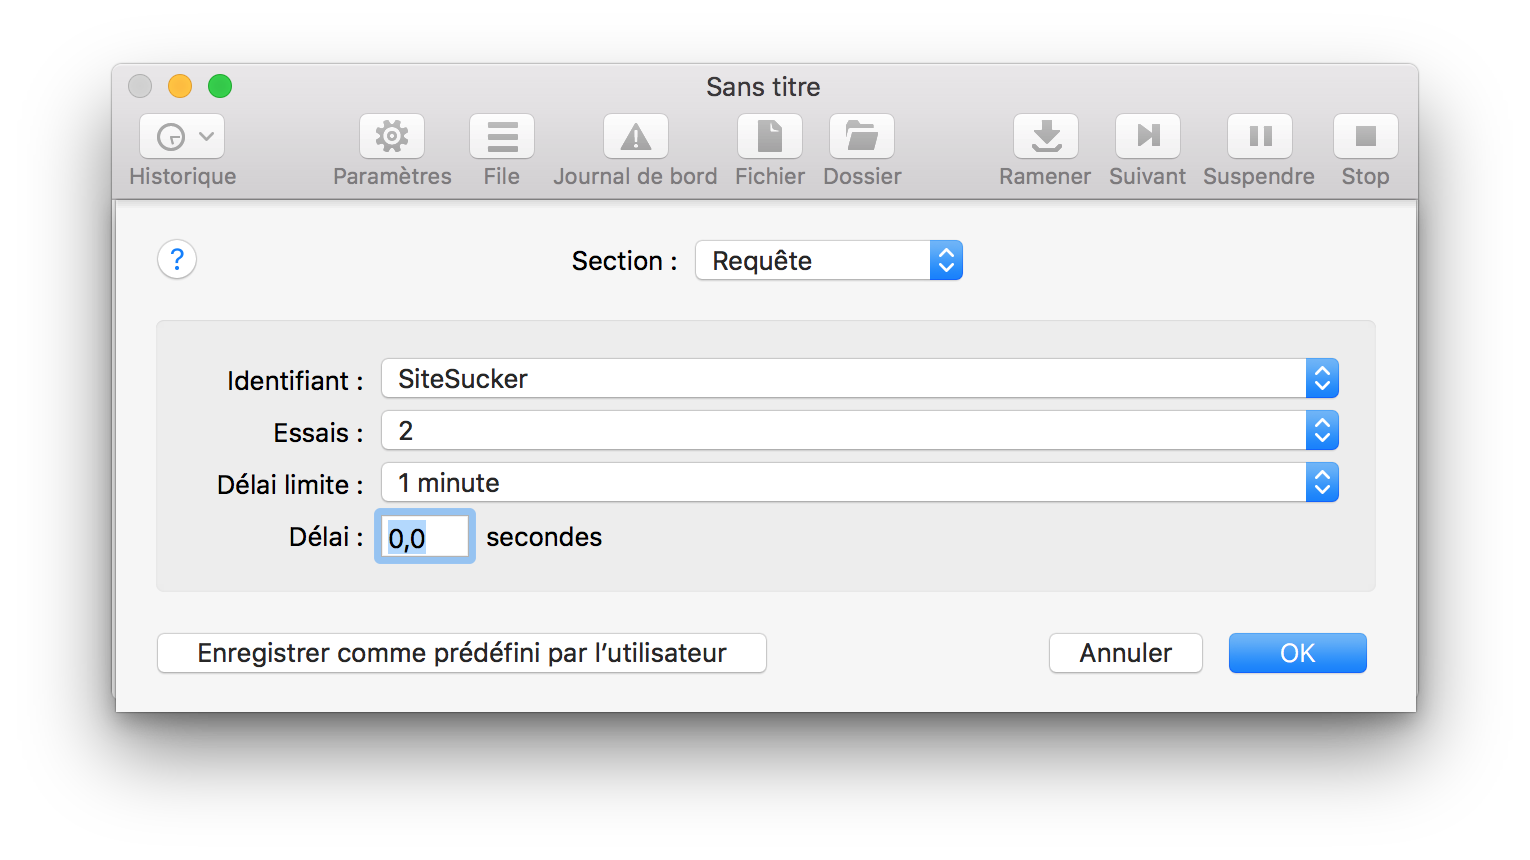Click Enregistrer comme prédéfini par l'utilisateur
Viewport: 1530px width, 860px height.
point(462,653)
